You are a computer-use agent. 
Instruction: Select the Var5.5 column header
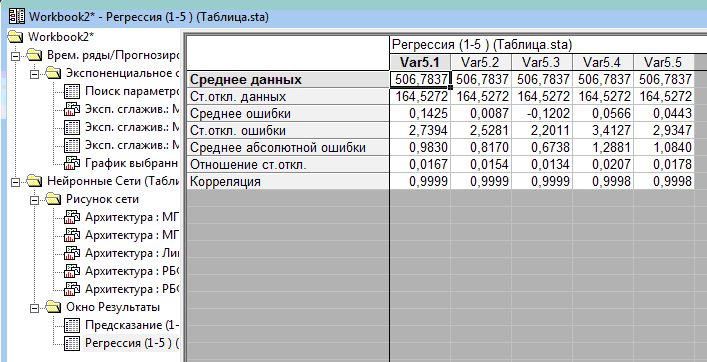click(x=663, y=62)
